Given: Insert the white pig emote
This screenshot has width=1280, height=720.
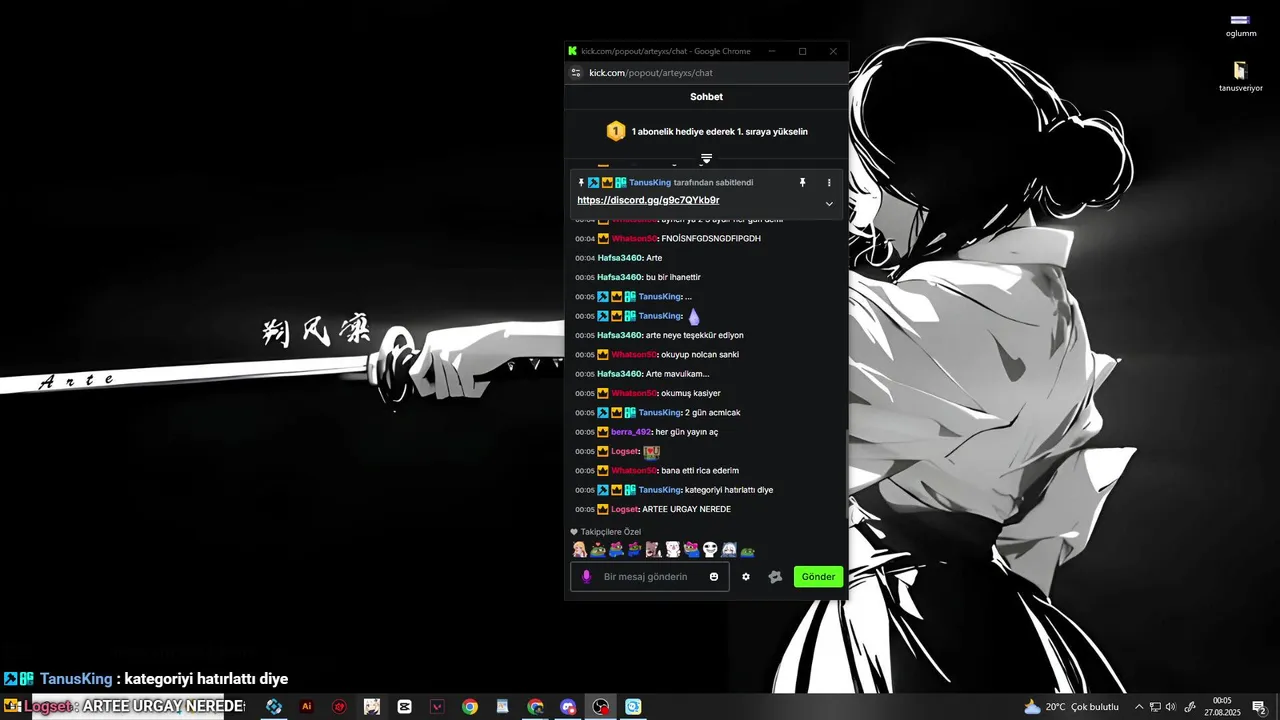Looking at the screenshot, I should pyautogui.click(x=672, y=550).
